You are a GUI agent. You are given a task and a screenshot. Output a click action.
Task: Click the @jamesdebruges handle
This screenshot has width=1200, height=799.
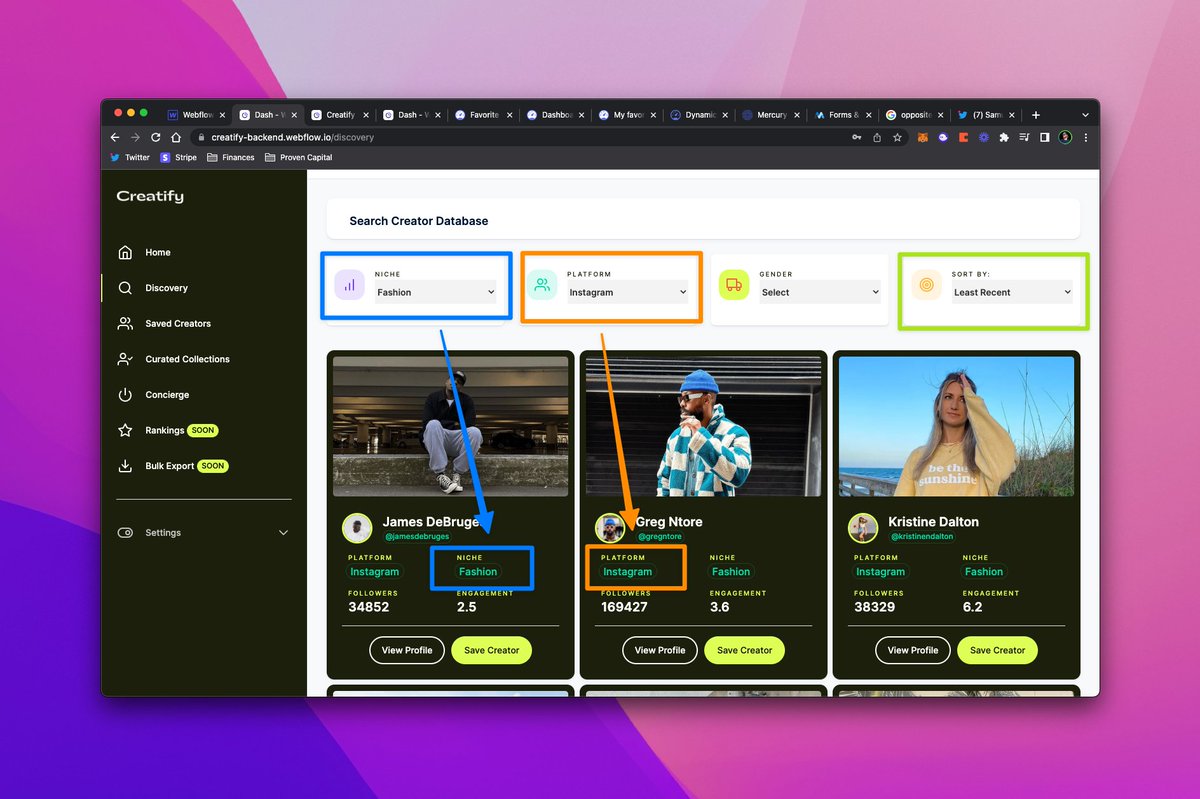416,537
